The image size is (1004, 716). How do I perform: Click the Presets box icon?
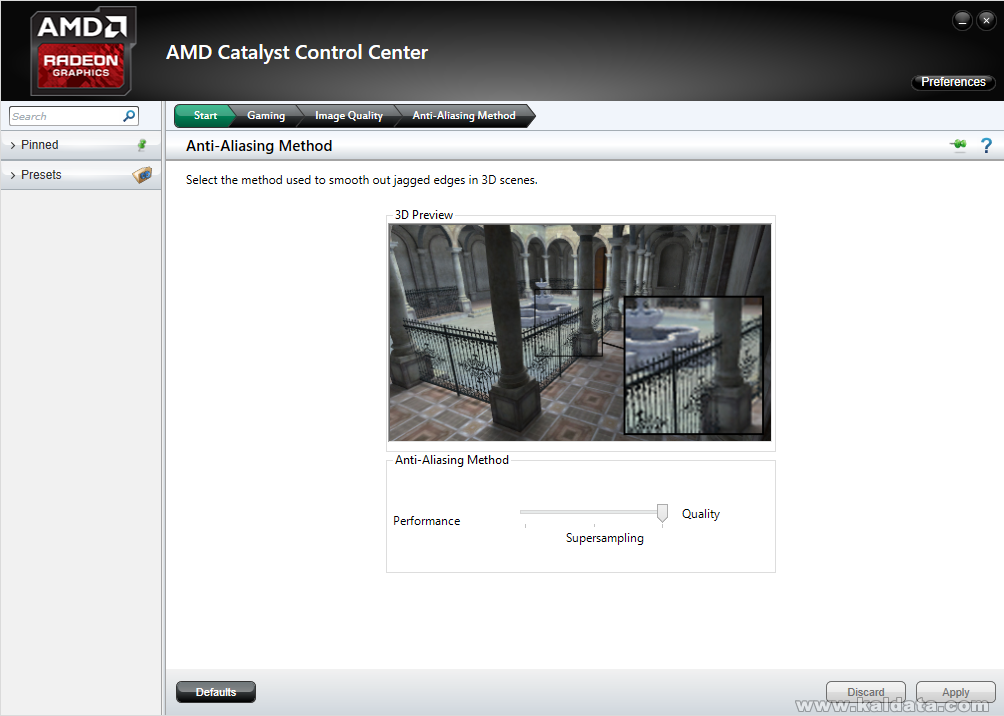point(142,174)
